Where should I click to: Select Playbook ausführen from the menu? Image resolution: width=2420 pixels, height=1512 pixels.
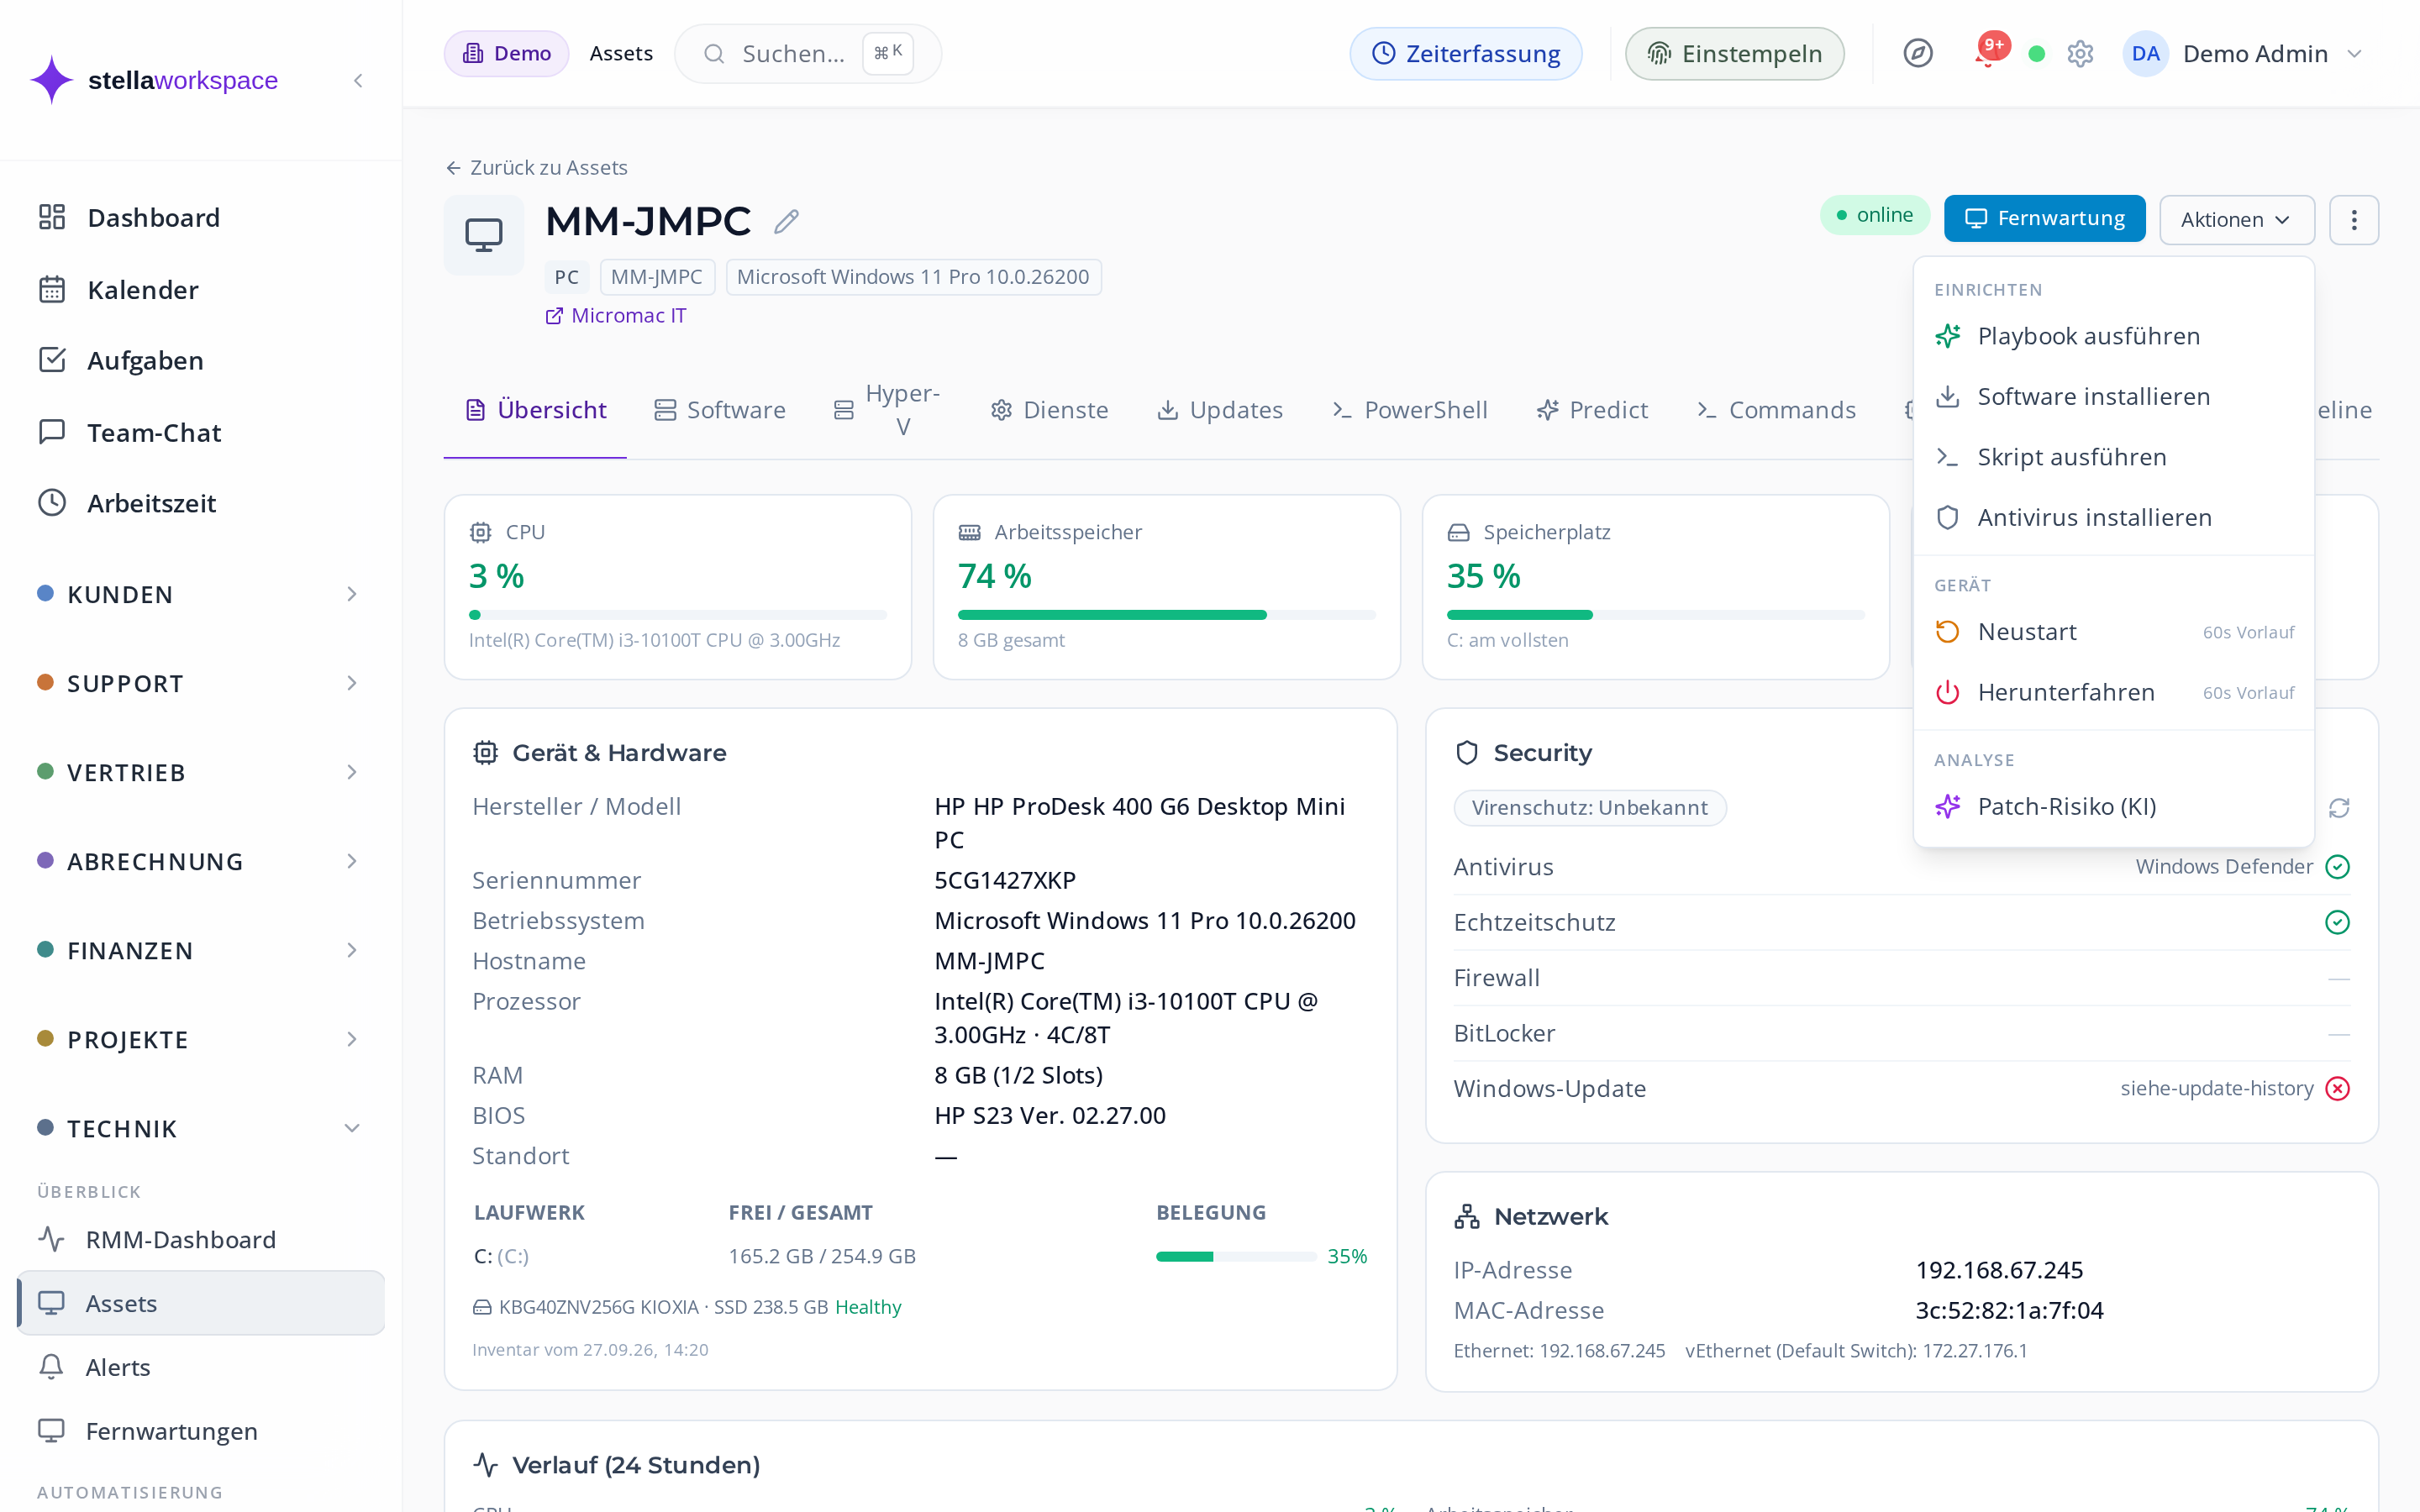(x=2113, y=336)
